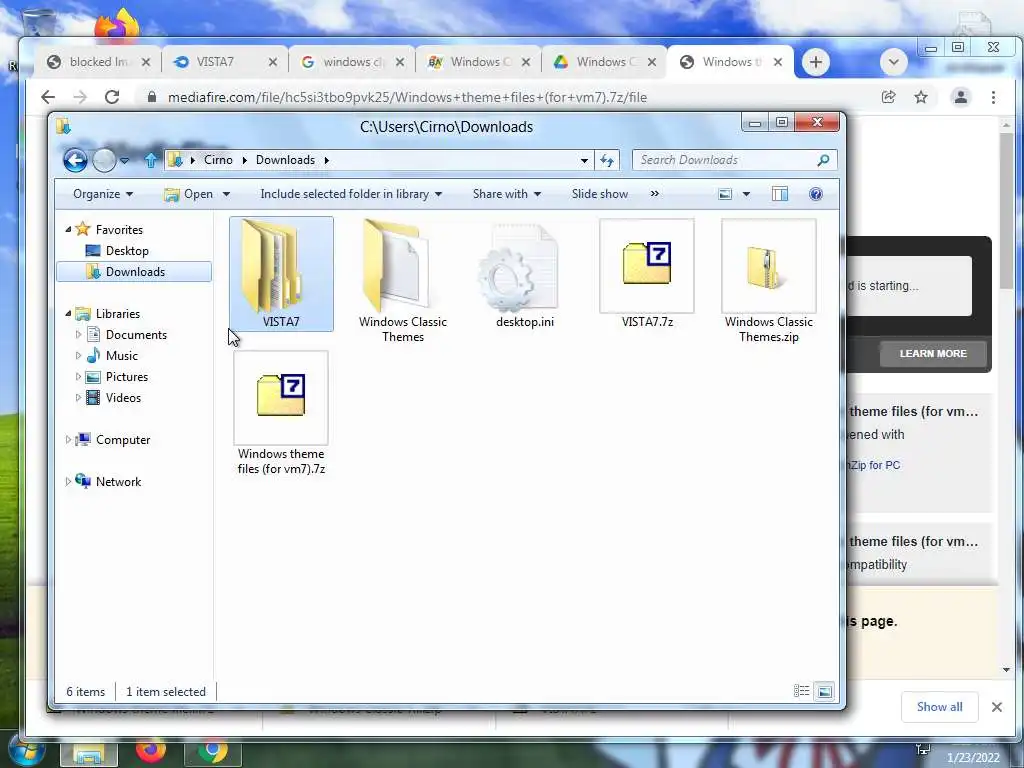Collapse the Libraries group

69,313
